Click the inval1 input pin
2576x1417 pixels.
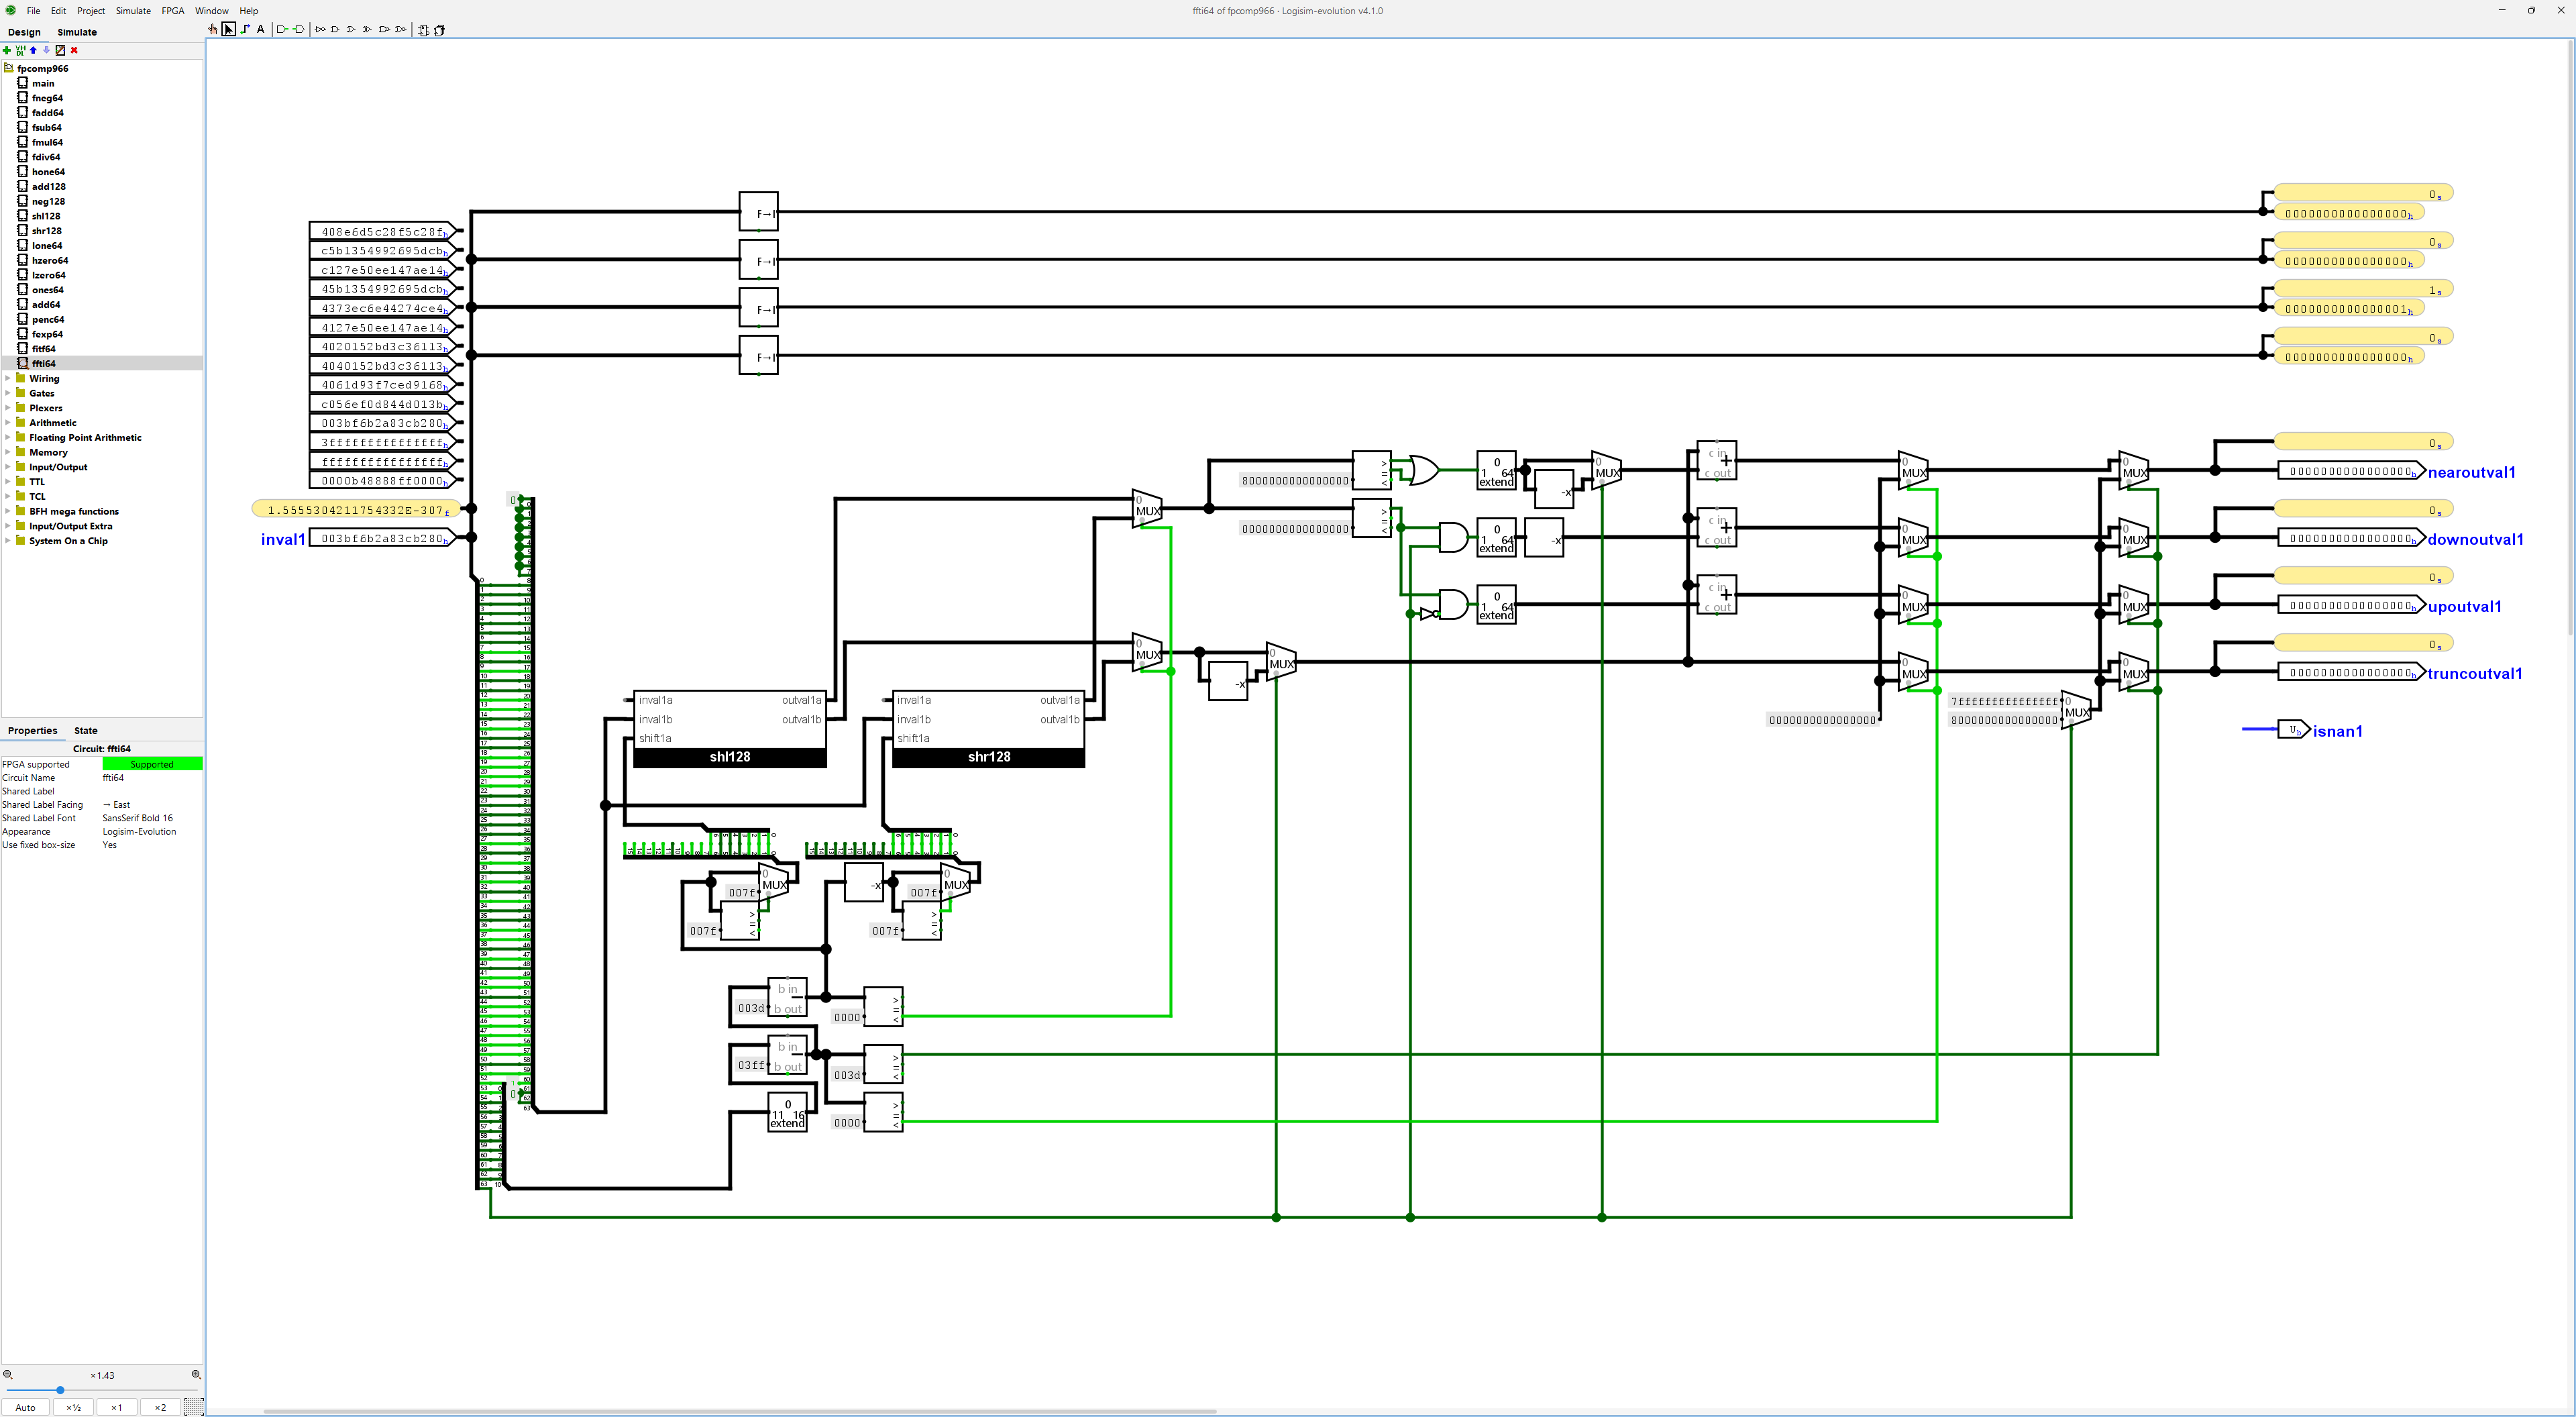(x=383, y=538)
